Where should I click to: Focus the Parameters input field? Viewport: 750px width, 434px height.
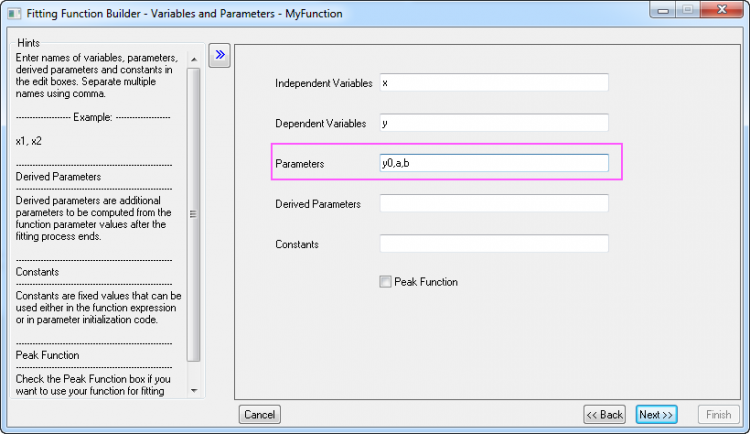[x=494, y=163]
